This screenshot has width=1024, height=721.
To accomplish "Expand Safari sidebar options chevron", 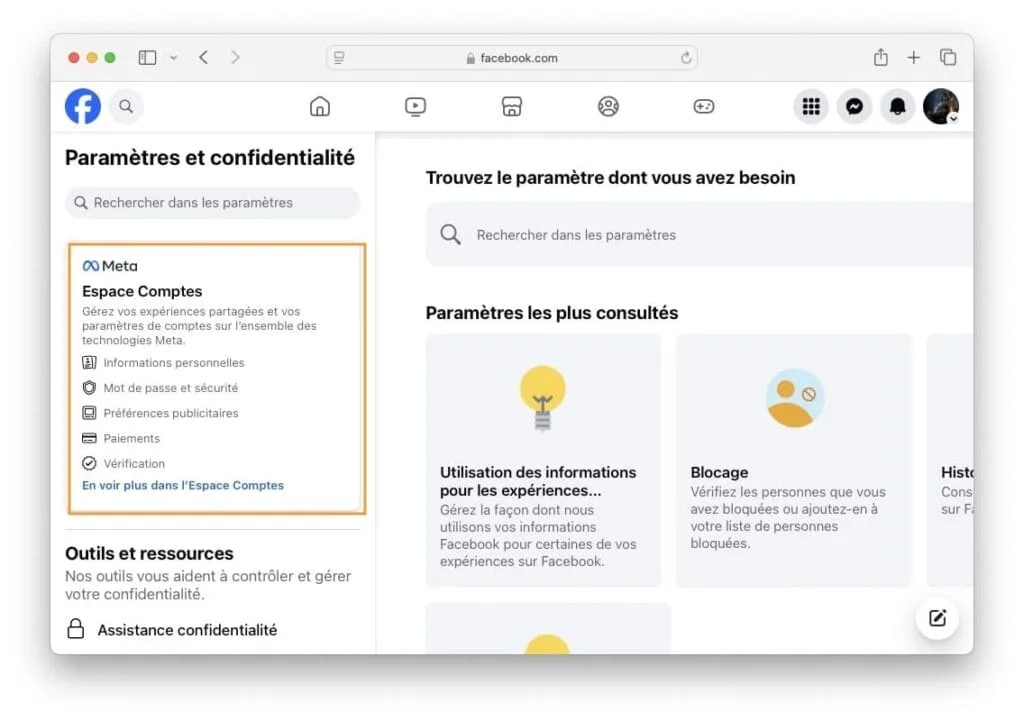I will point(174,58).
